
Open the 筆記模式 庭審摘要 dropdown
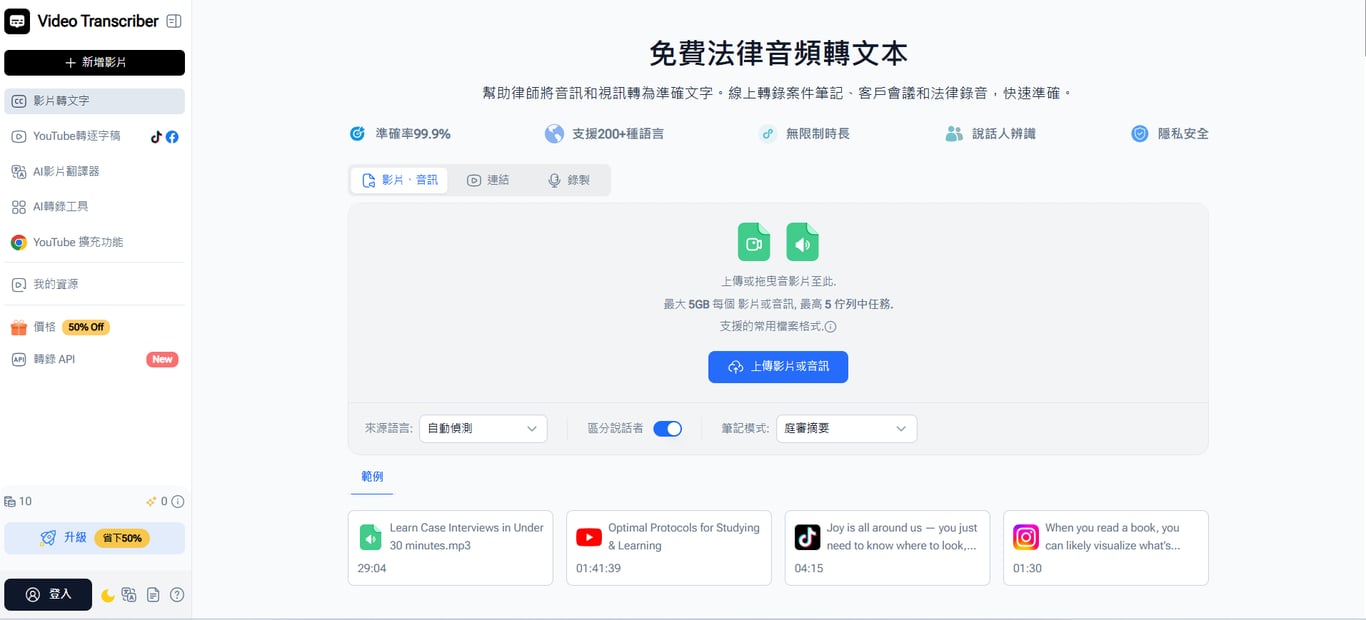coord(846,429)
